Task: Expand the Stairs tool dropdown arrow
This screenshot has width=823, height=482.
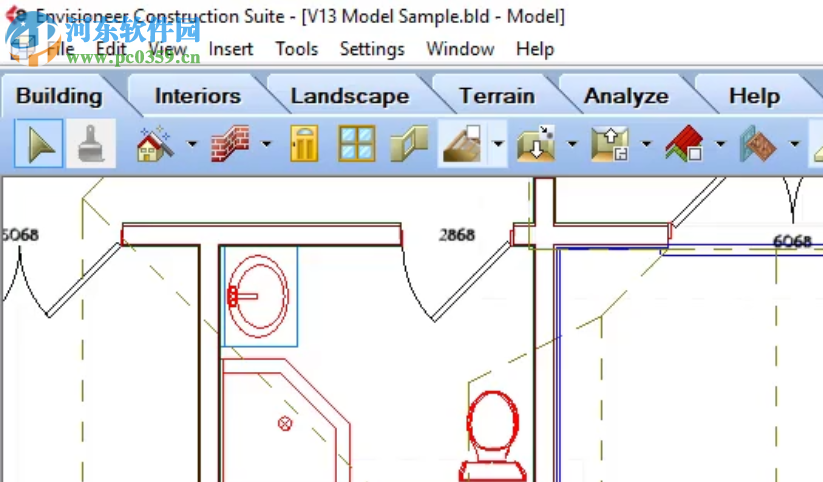Action: pyautogui.click(x=498, y=143)
